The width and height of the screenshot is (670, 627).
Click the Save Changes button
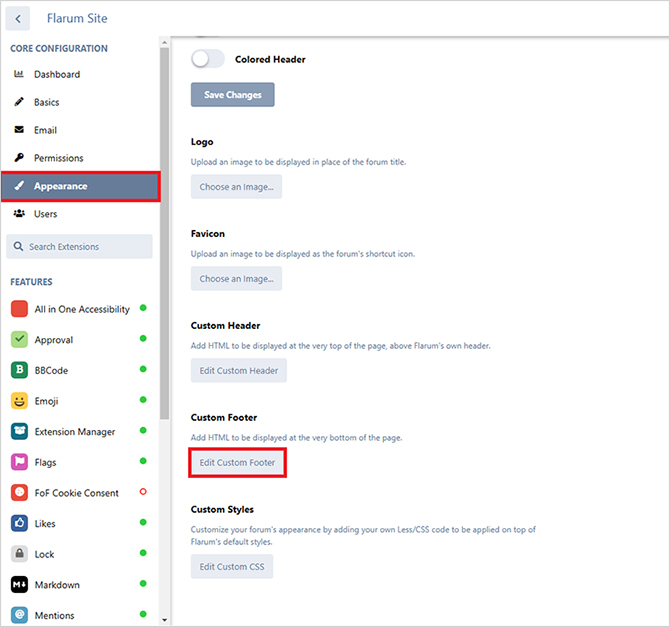point(232,94)
